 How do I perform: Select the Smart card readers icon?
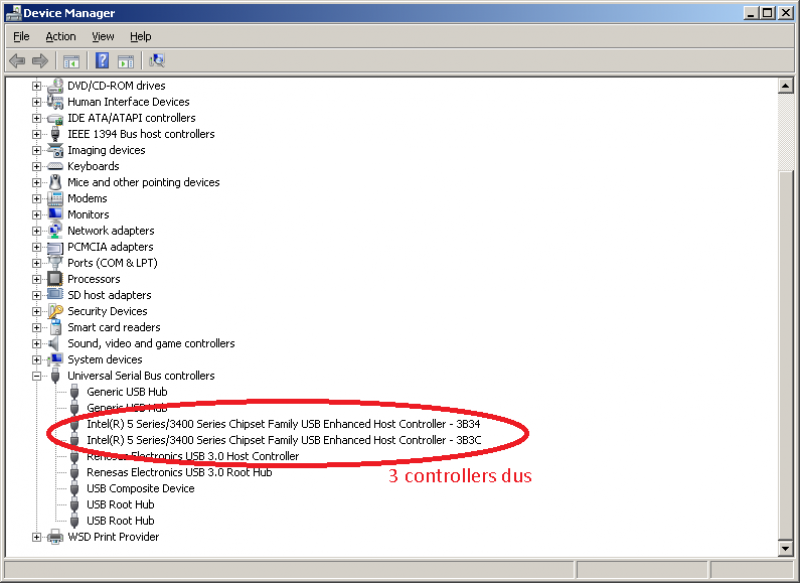coord(55,327)
